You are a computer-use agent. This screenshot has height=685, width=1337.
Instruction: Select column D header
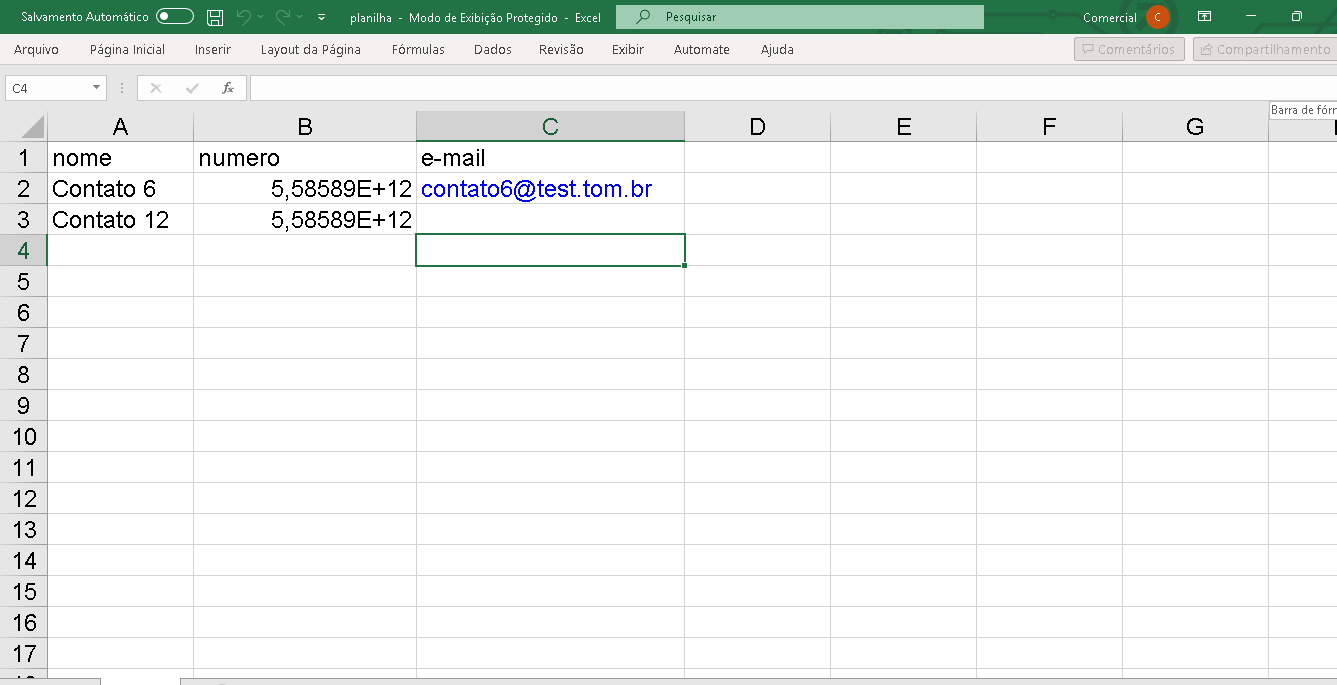pos(757,126)
